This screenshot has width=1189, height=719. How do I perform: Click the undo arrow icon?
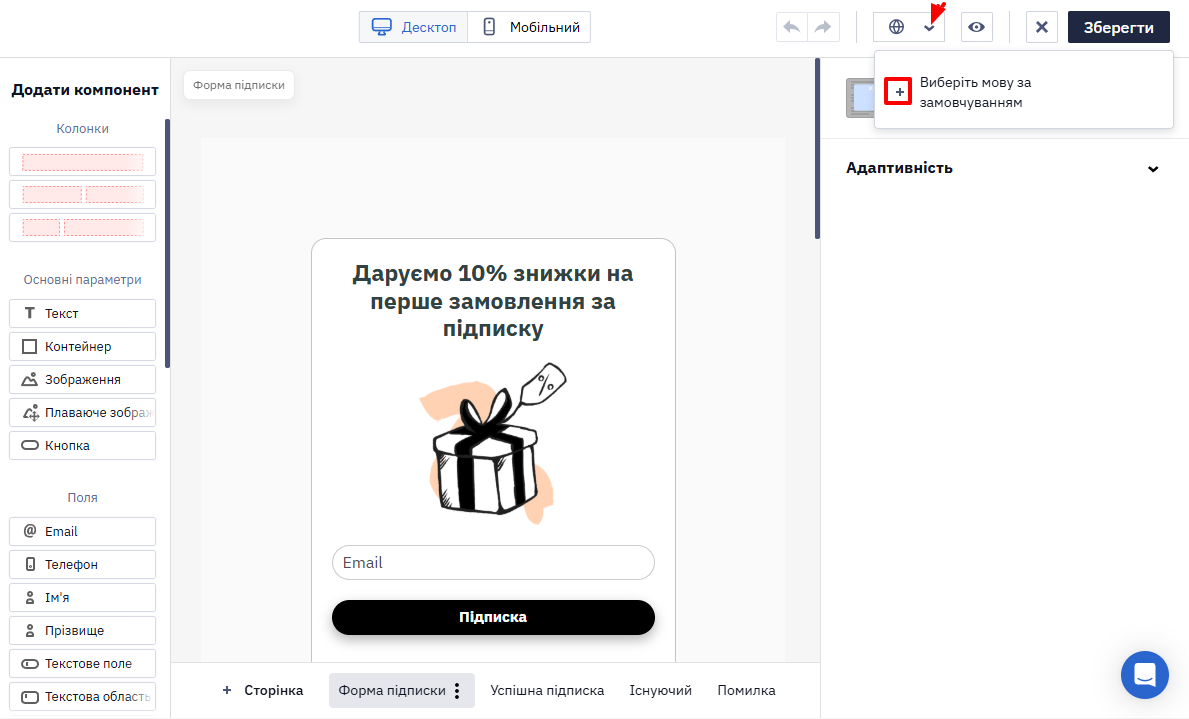point(792,27)
